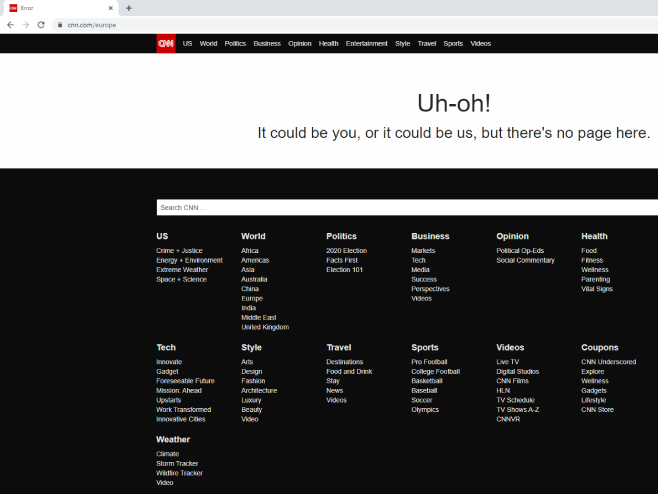The width and height of the screenshot is (658, 494).
Task: Click the Weather section heading
Action: pos(173,439)
